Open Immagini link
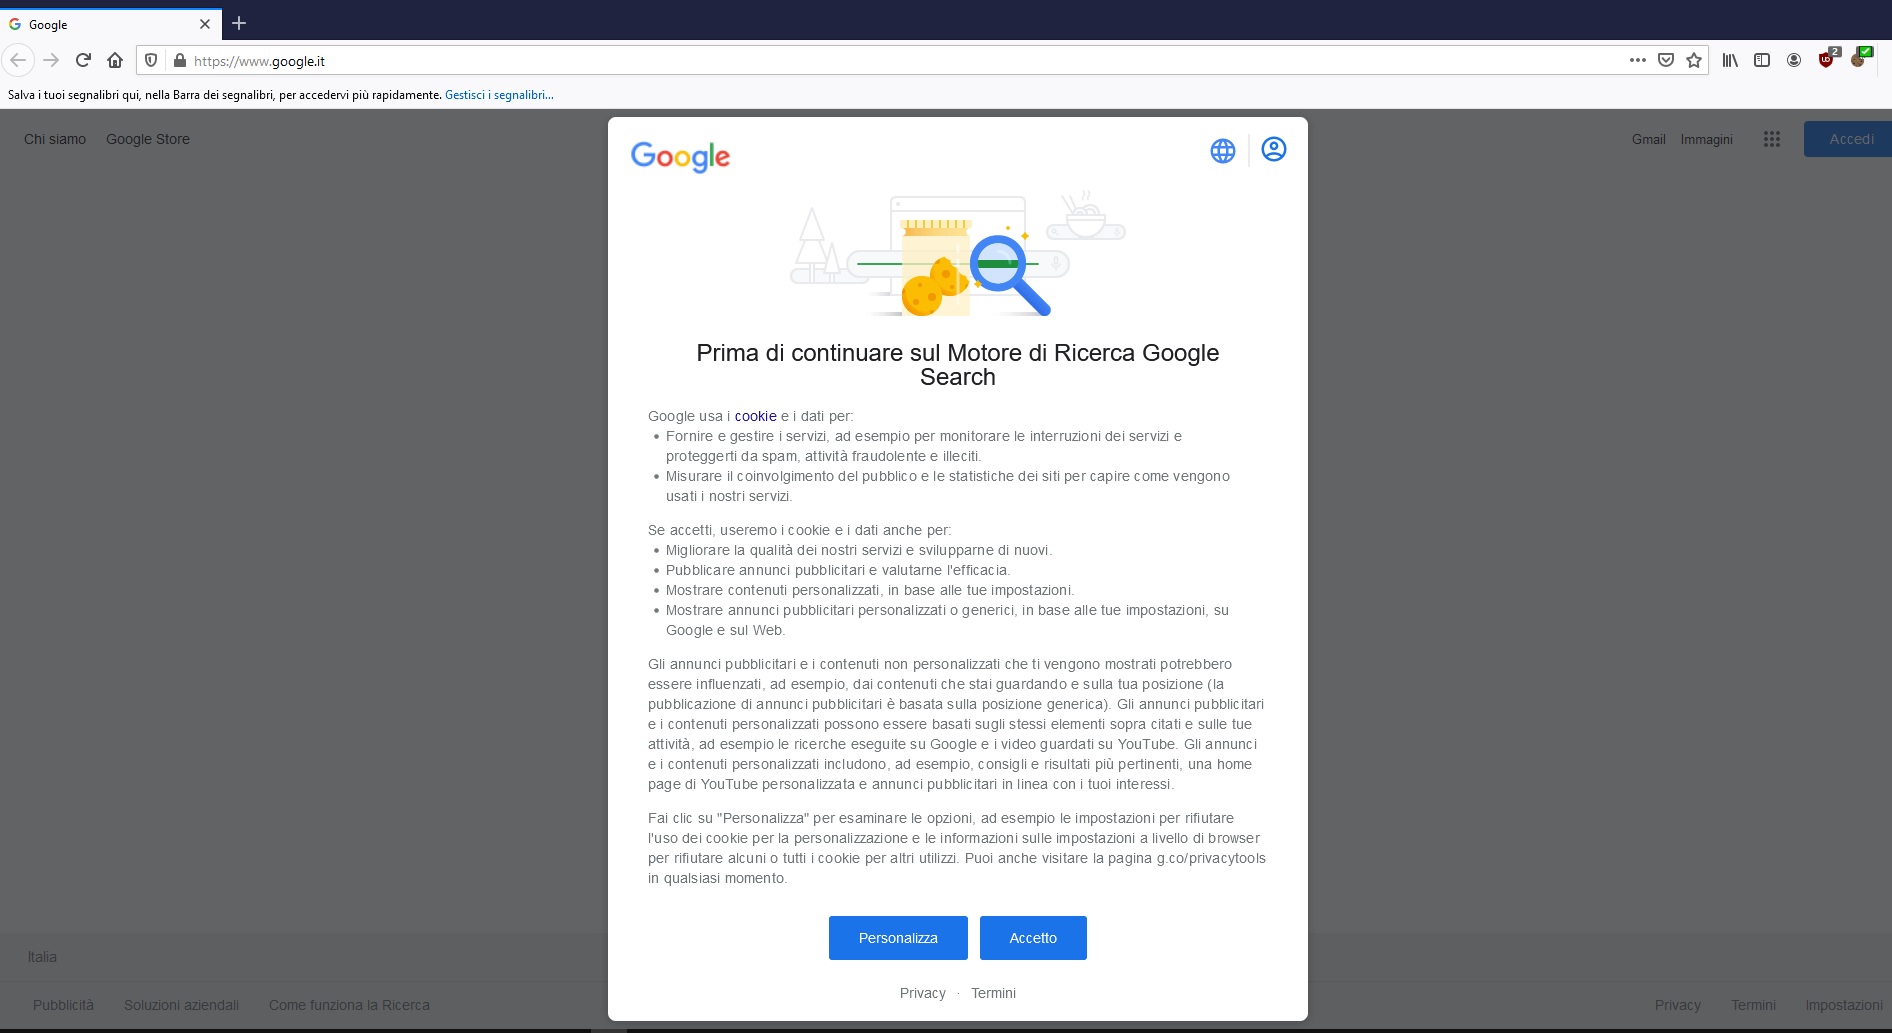This screenshot has height=1033, width=1892. point(1706,139)
